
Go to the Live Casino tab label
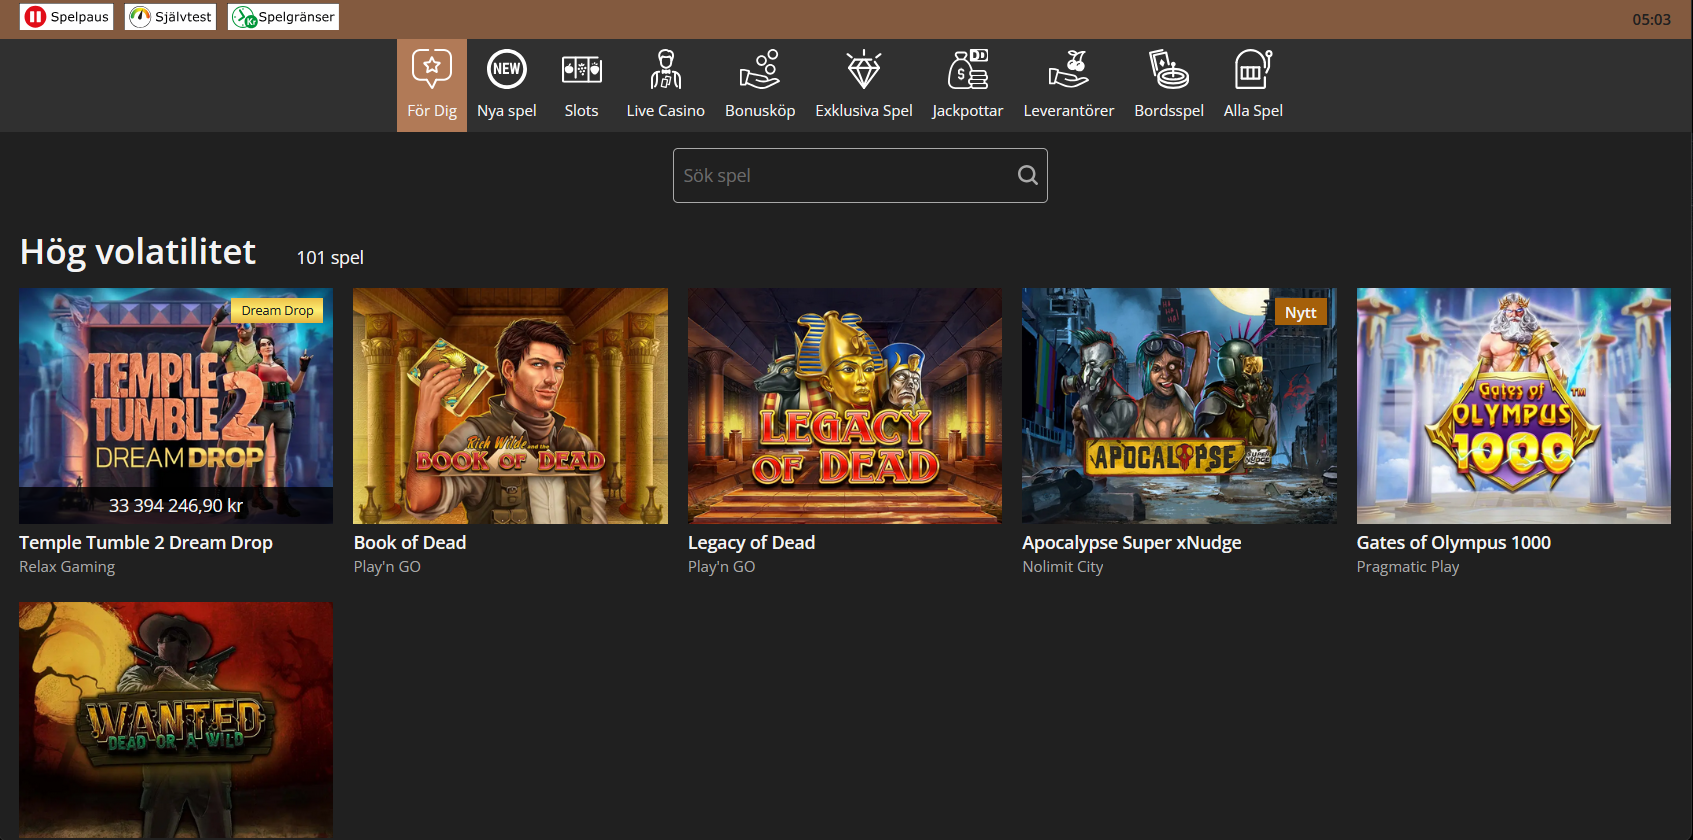pyautogui.click(x=666, y=111)
